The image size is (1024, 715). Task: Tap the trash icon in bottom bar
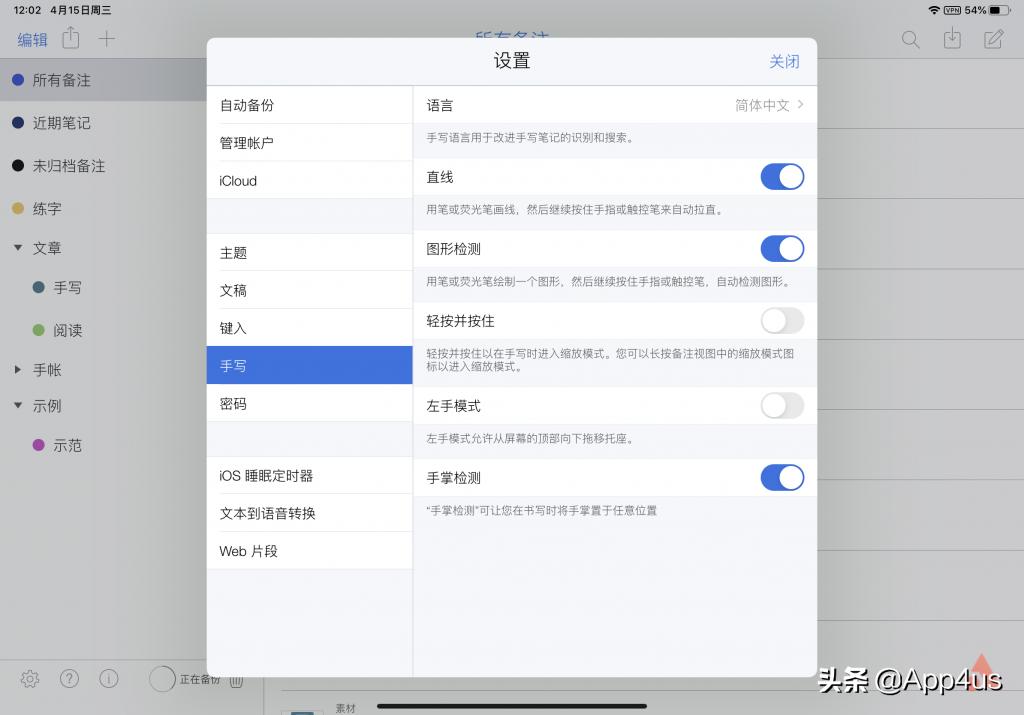236,680
